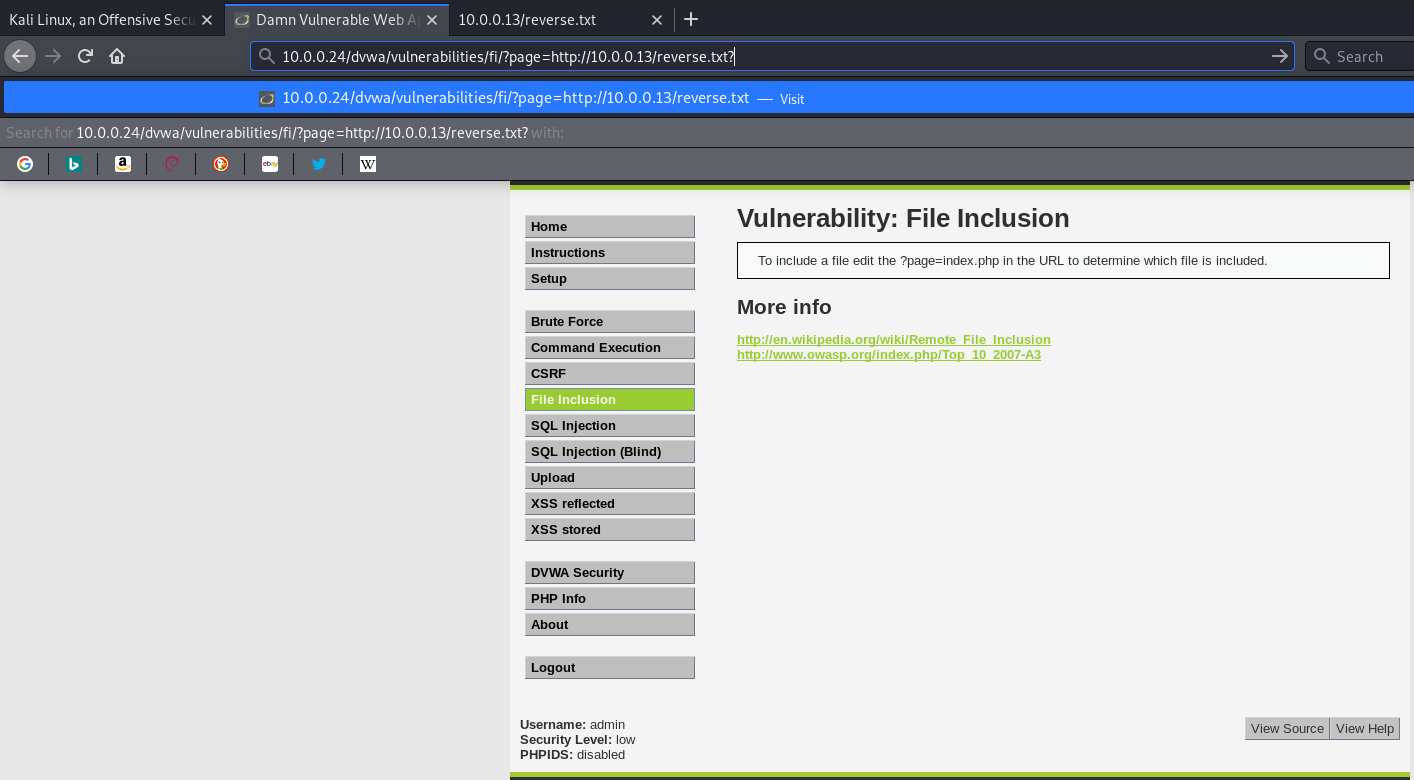Go back to previous page

pyautogui.click(x=20, y=56)
